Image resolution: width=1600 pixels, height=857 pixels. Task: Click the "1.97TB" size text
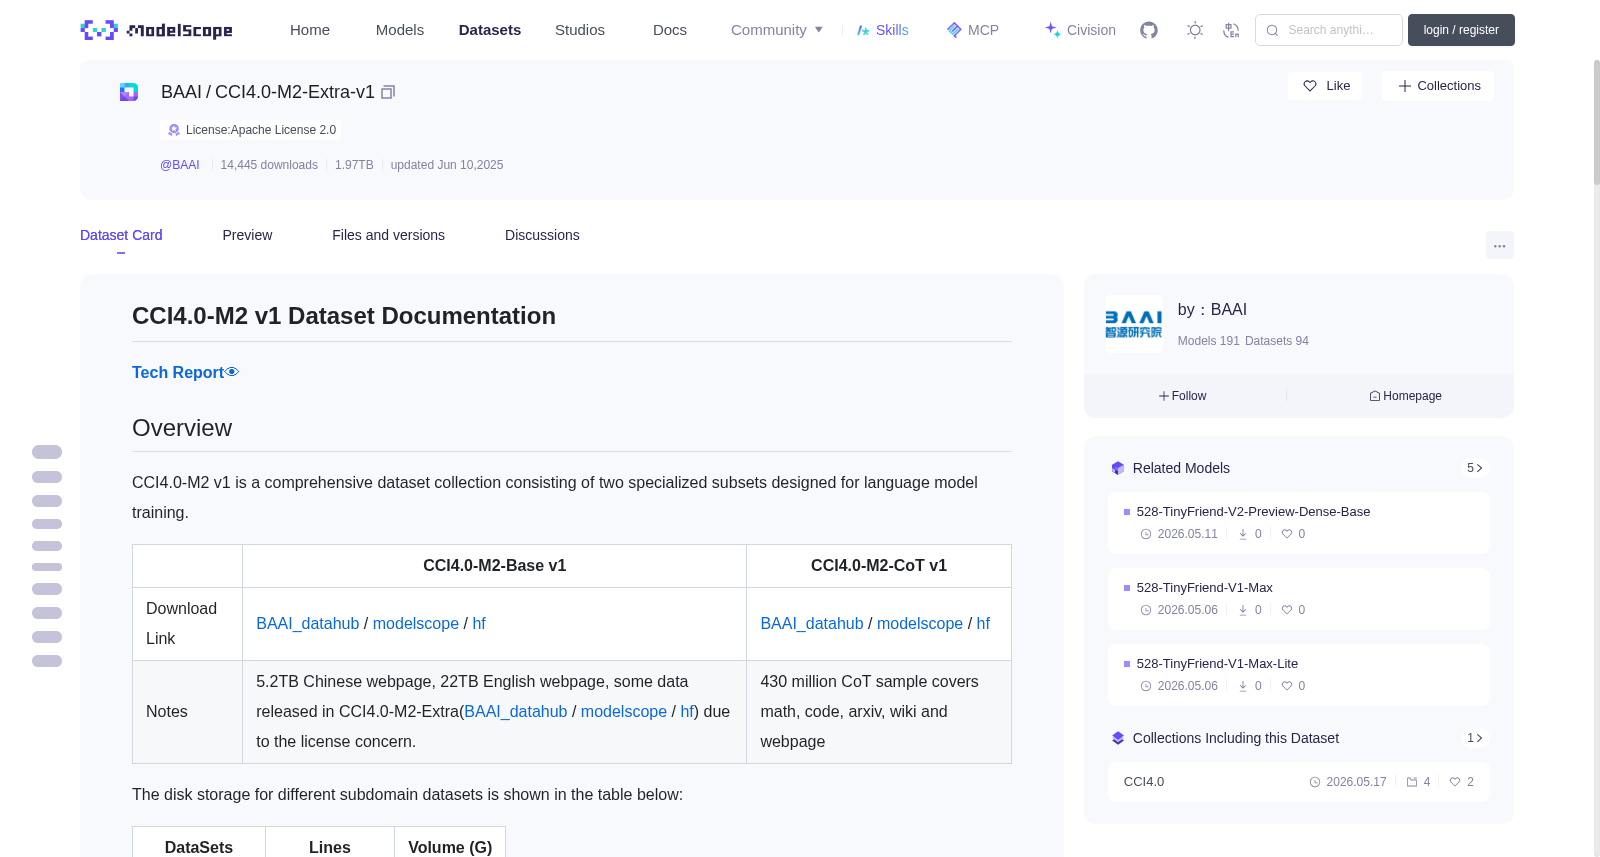tap(354, 165)
